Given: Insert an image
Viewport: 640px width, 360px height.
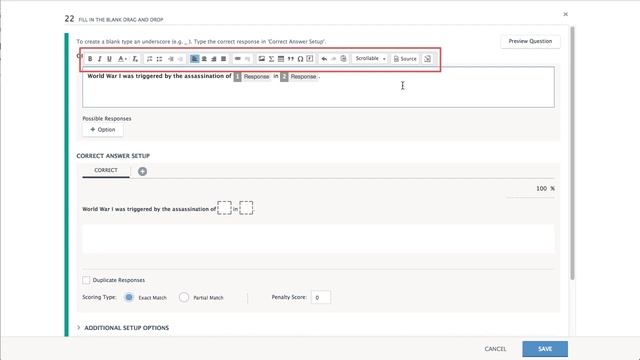Looking at the screenshot, I should 262,59.
